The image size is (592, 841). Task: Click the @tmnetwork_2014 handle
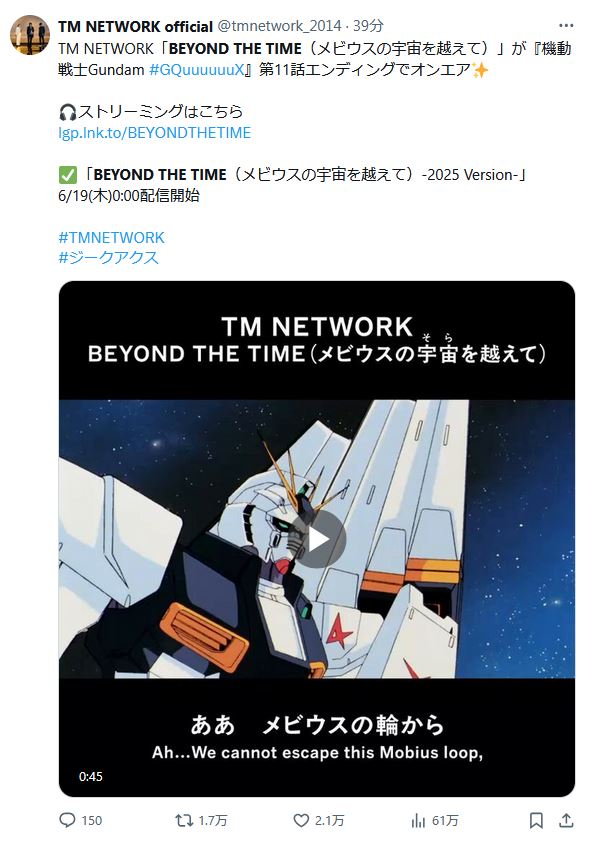tap(279, 26)
